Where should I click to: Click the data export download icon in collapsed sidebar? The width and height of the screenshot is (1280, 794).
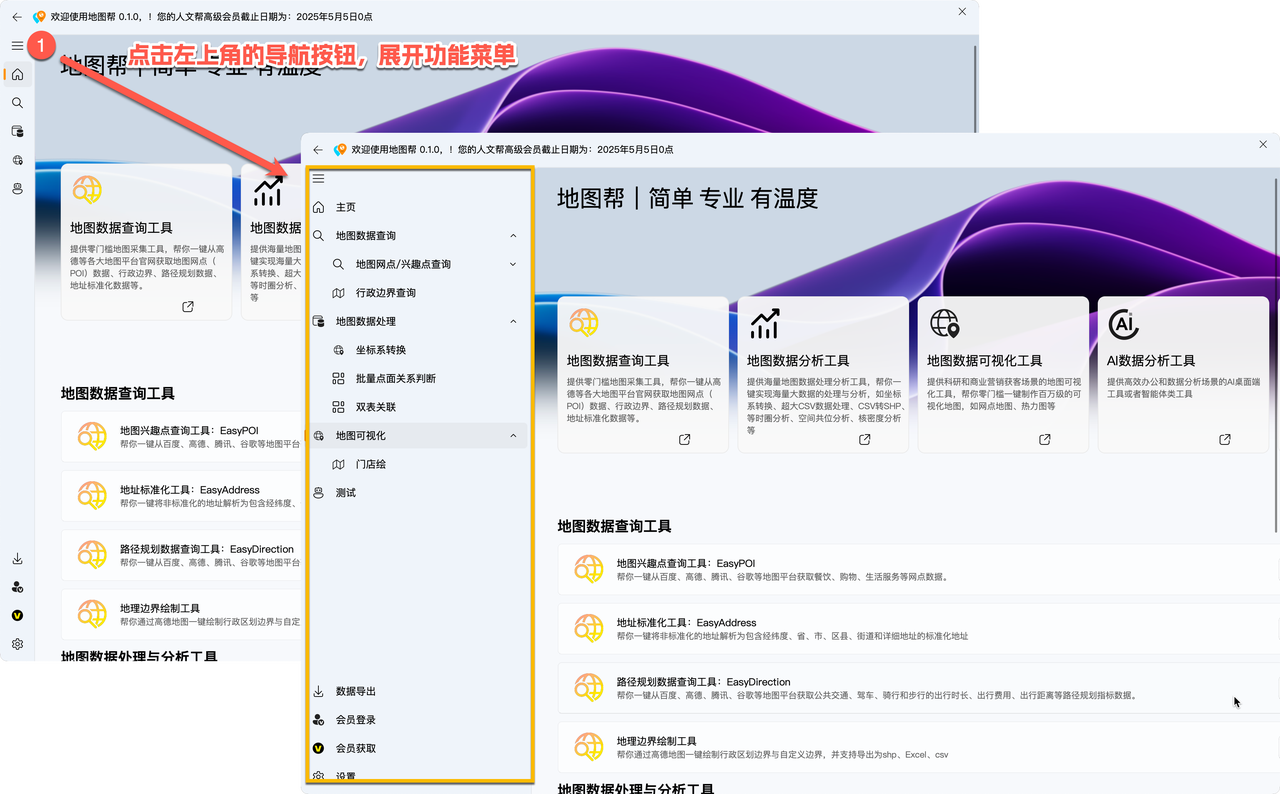pyautogui.click(x=17, y=559)
